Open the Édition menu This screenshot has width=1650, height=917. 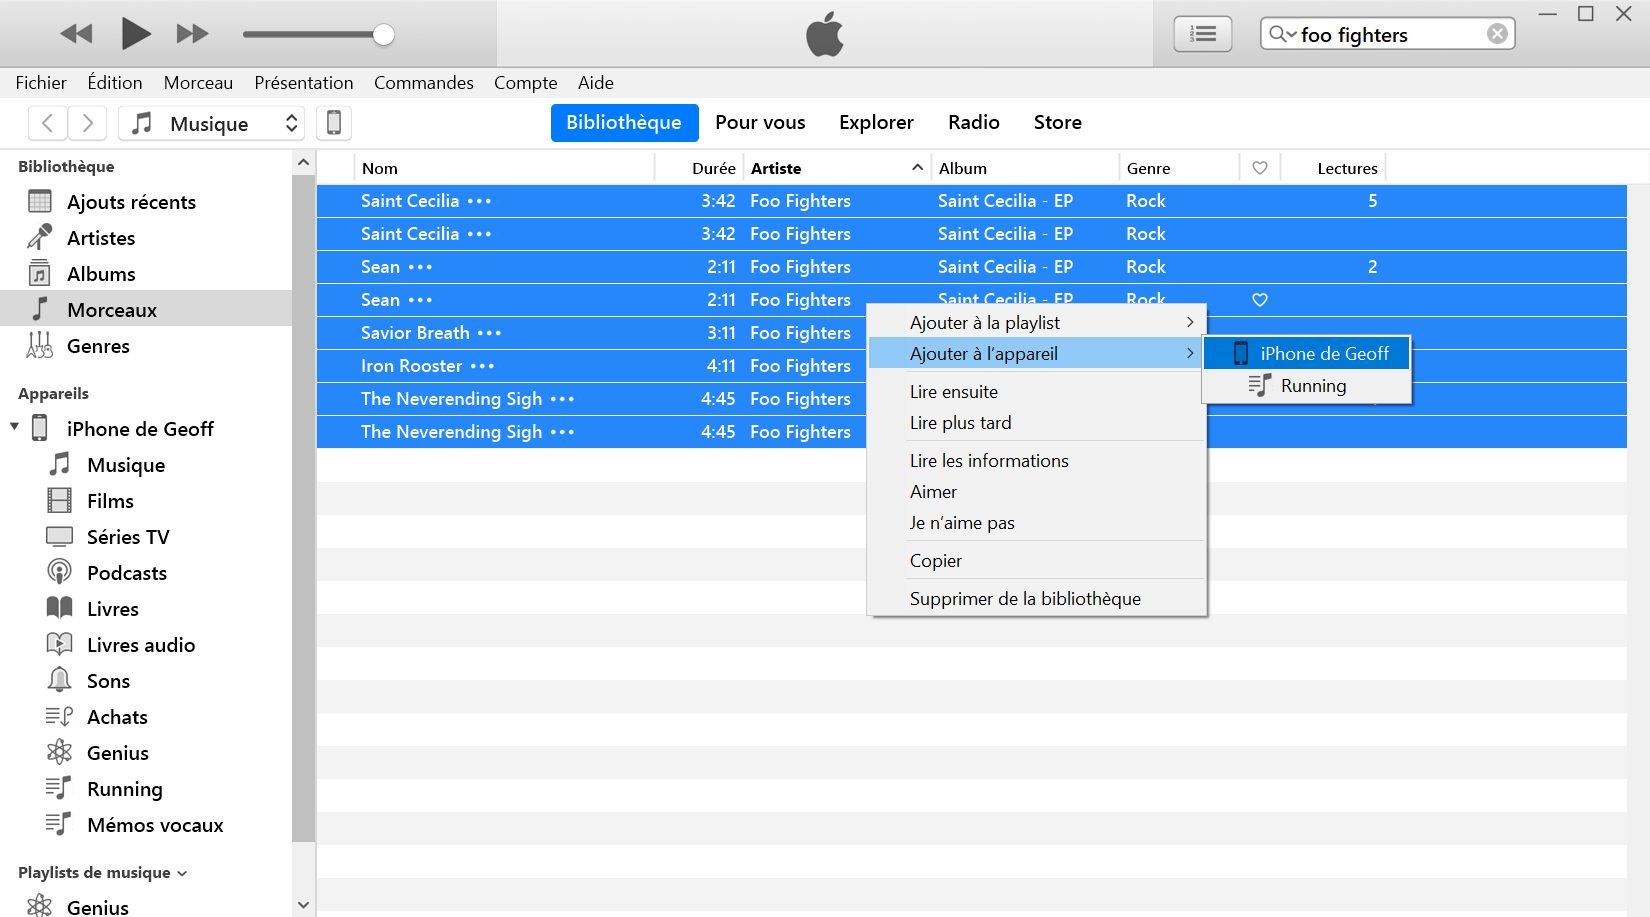pyautogui.click(x=115, y=83)
